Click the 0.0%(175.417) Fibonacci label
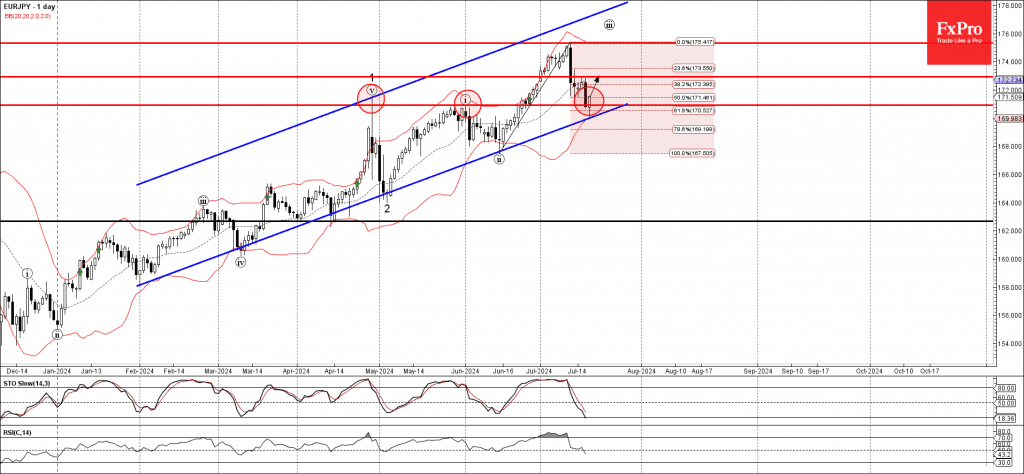Viewport: 1024px width, 474px height. pyautogui.click(x=696, y=42)
